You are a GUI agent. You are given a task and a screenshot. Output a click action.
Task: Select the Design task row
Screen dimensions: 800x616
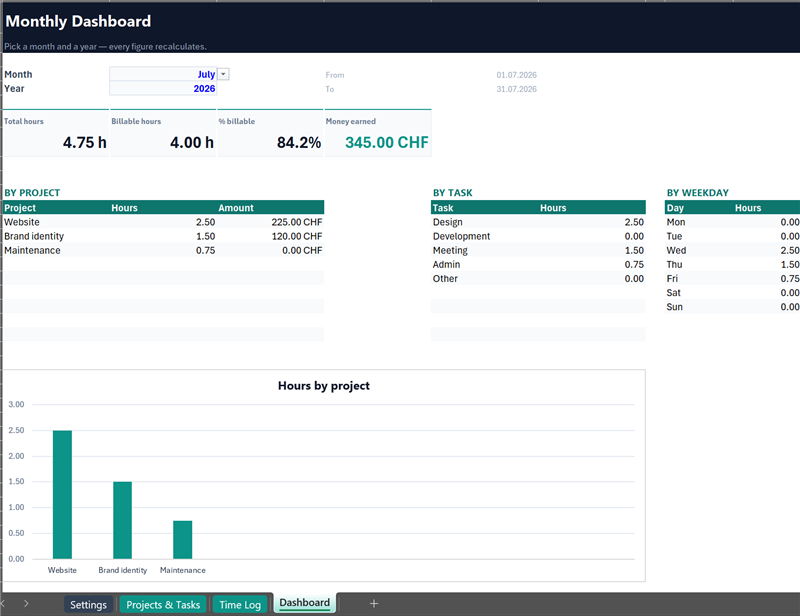538,222
